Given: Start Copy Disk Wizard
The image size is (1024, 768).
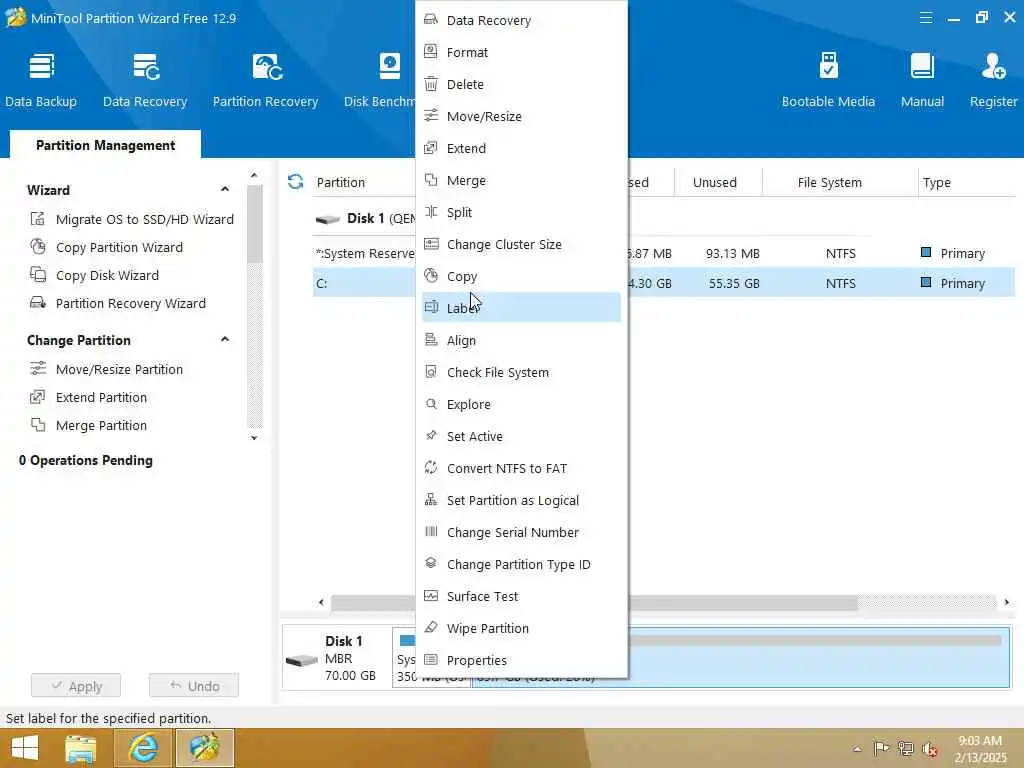Looking at the screenshot, I should point(94,276).
